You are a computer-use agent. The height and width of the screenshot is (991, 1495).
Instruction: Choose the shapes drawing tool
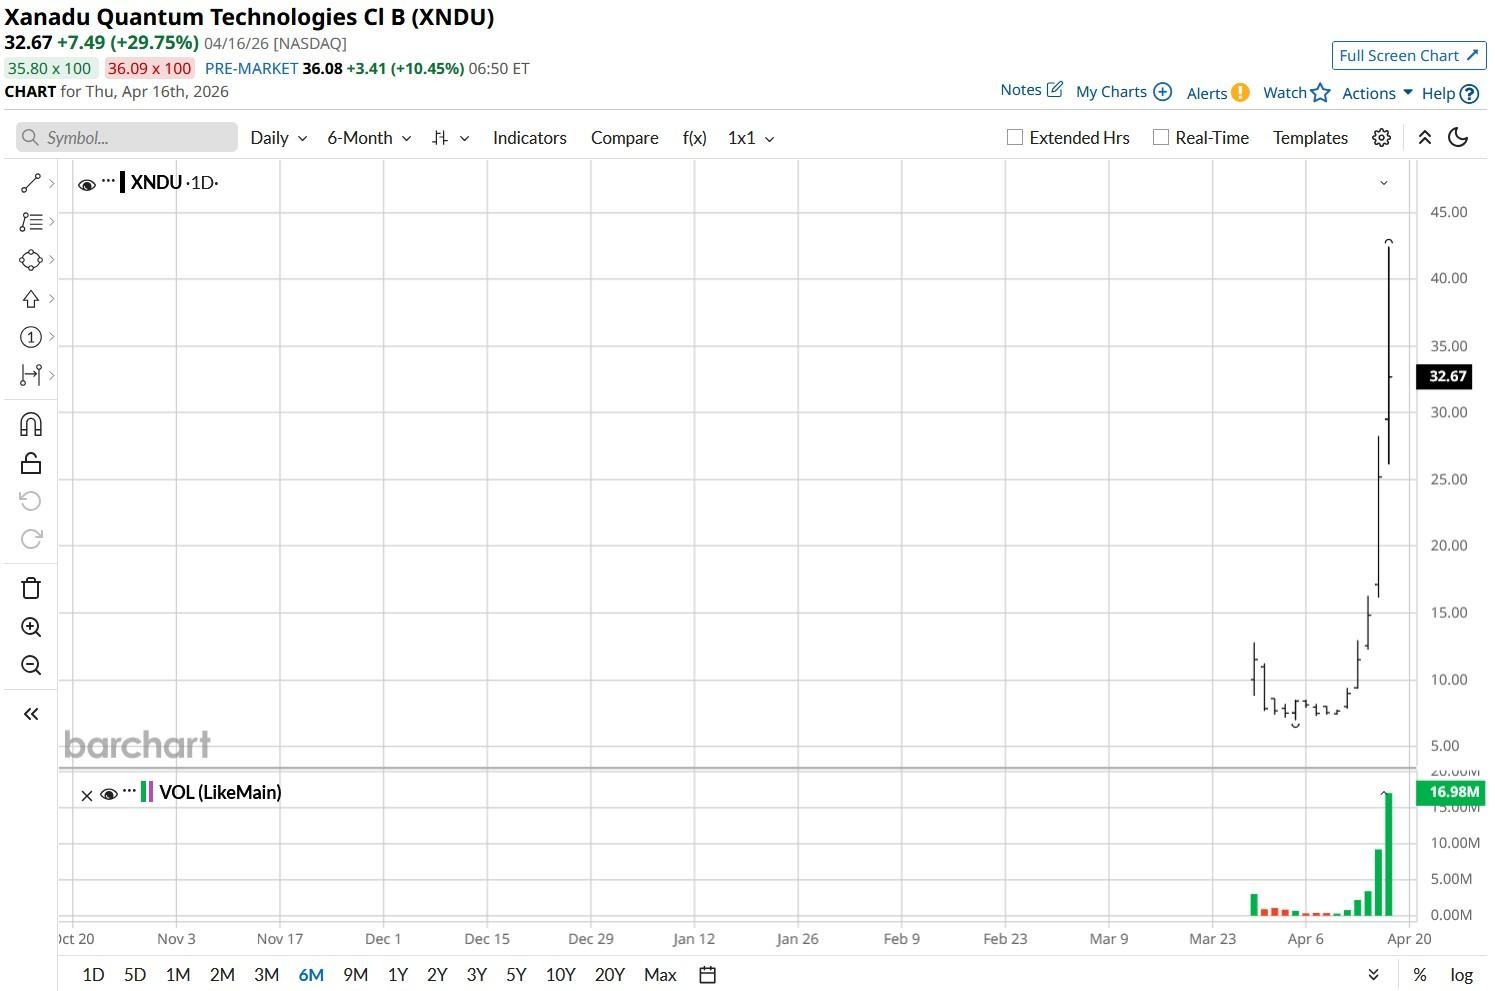coord(31,260)
